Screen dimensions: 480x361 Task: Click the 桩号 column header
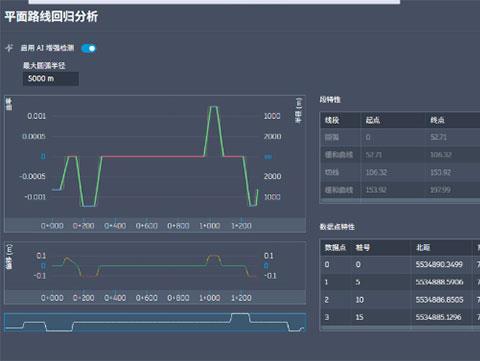(x=363, y=247)
